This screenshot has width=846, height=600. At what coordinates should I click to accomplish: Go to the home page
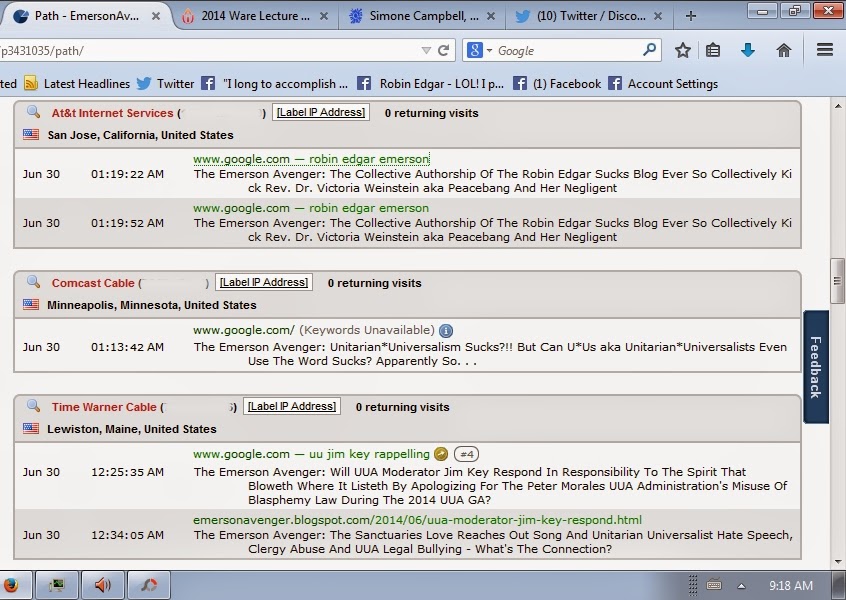(783, 51)
